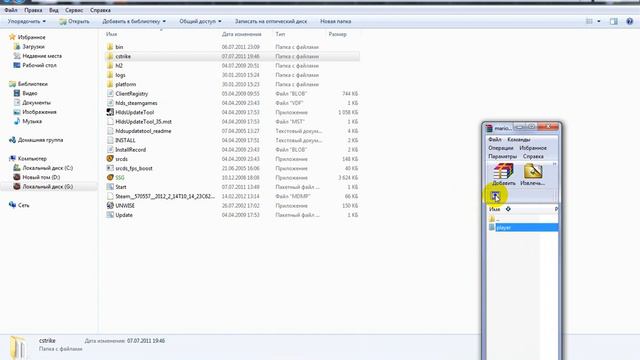Open Локальный диск (C:)
Viewport: 640px width, 360px height.
[47, 168]
